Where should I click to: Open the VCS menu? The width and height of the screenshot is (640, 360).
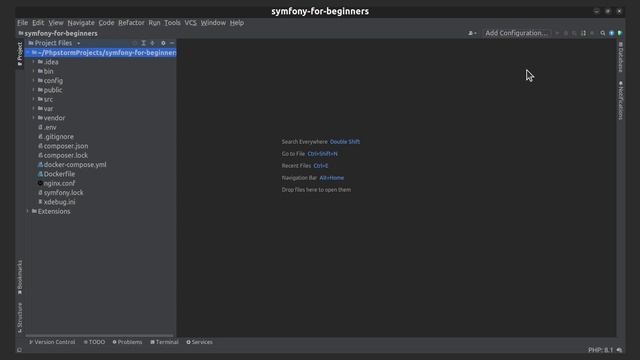(x=190, y=23)
